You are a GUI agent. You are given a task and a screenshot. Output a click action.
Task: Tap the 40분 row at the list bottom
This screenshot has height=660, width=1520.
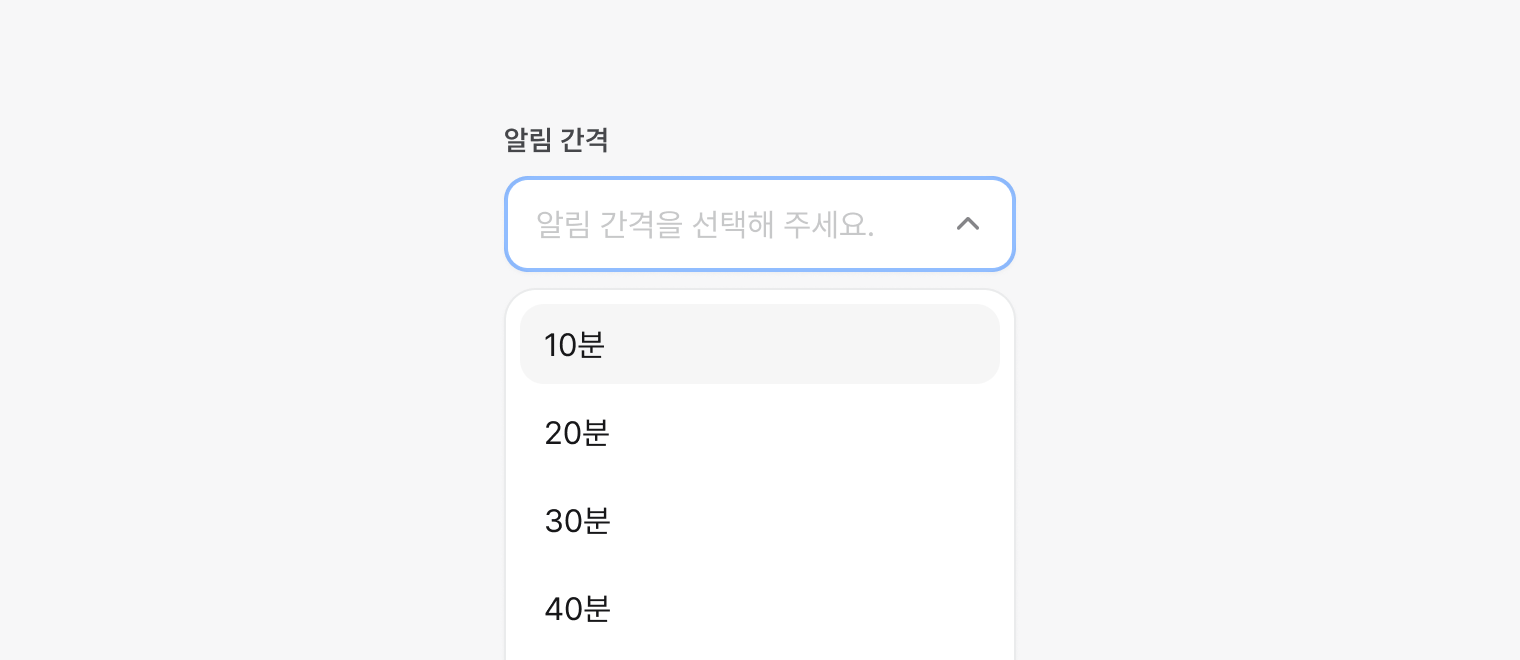760,609
